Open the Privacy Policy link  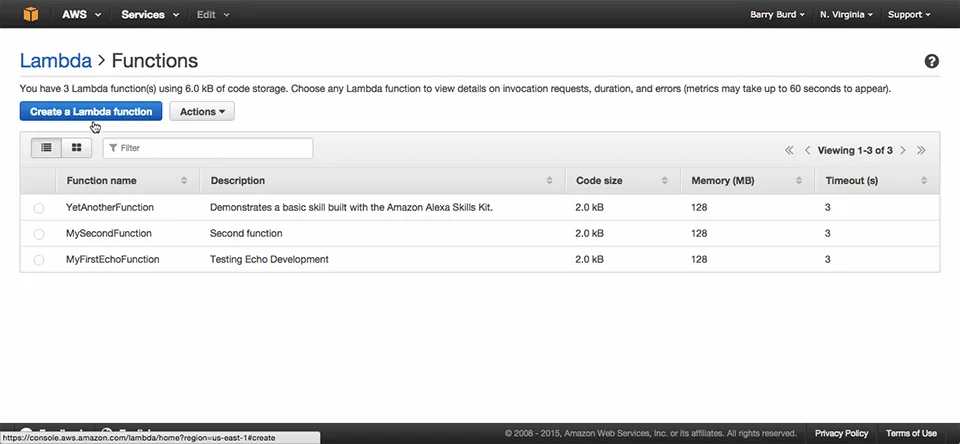point(841,434)
